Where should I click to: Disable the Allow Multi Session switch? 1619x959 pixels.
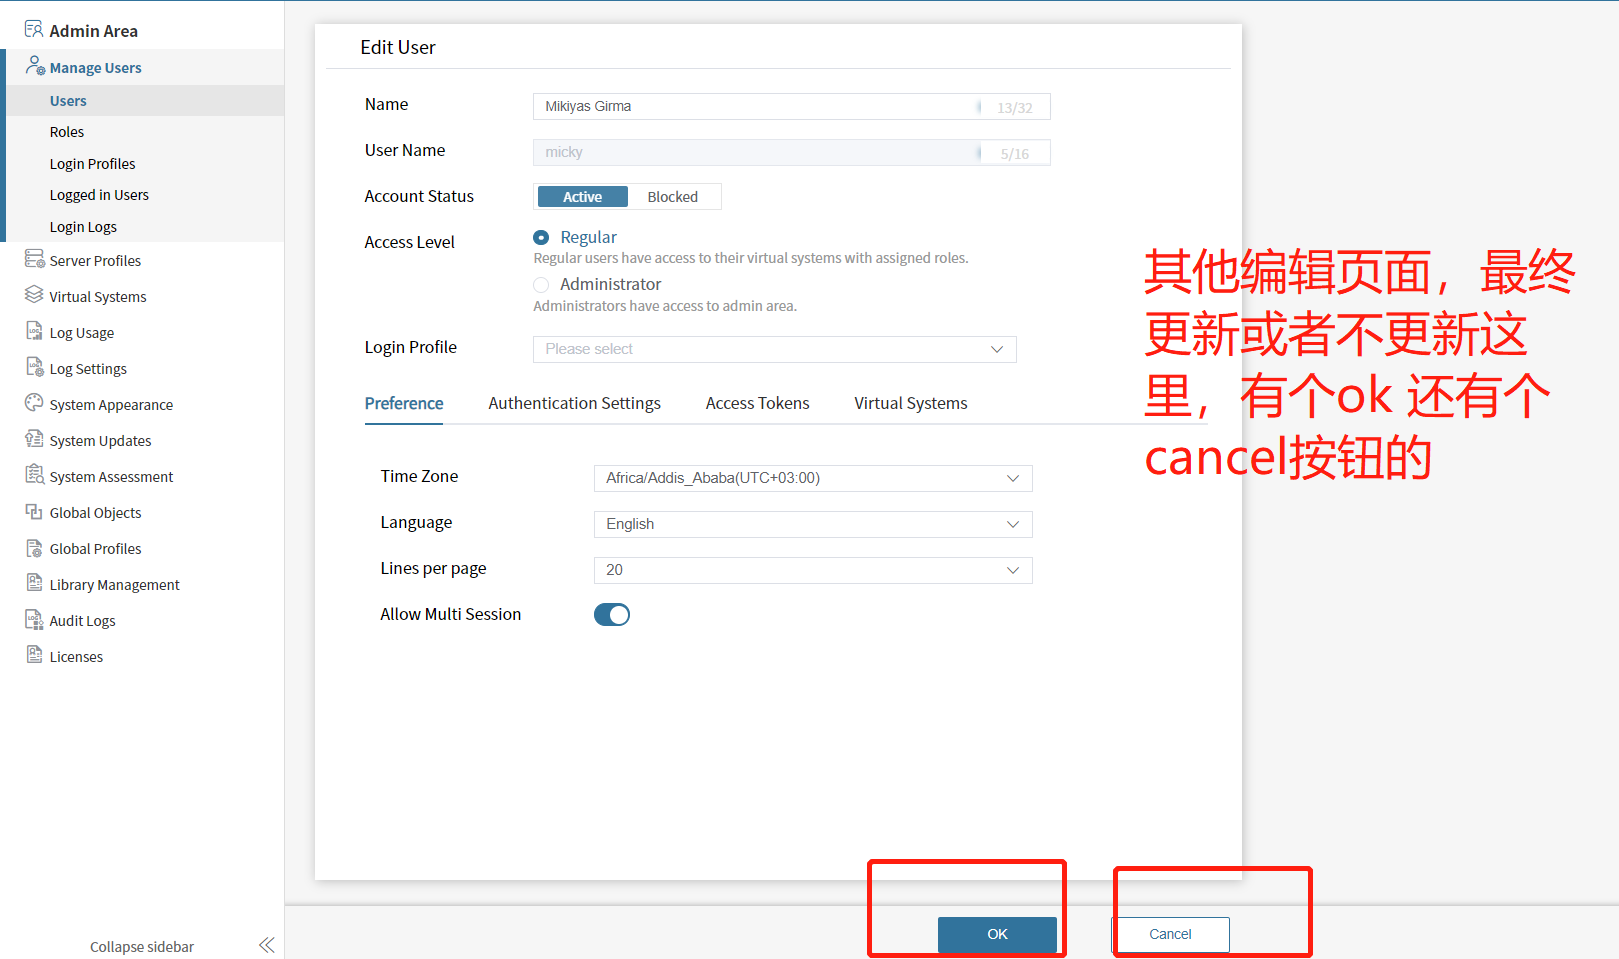coord(612,615)
